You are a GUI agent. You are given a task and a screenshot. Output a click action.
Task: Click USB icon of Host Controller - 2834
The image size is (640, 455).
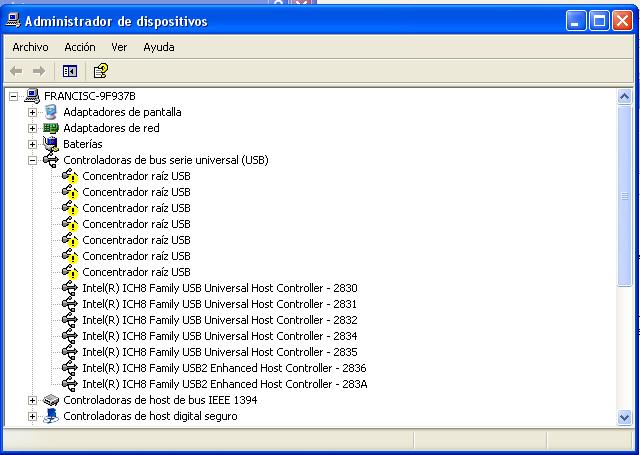[x=69, y=336]
